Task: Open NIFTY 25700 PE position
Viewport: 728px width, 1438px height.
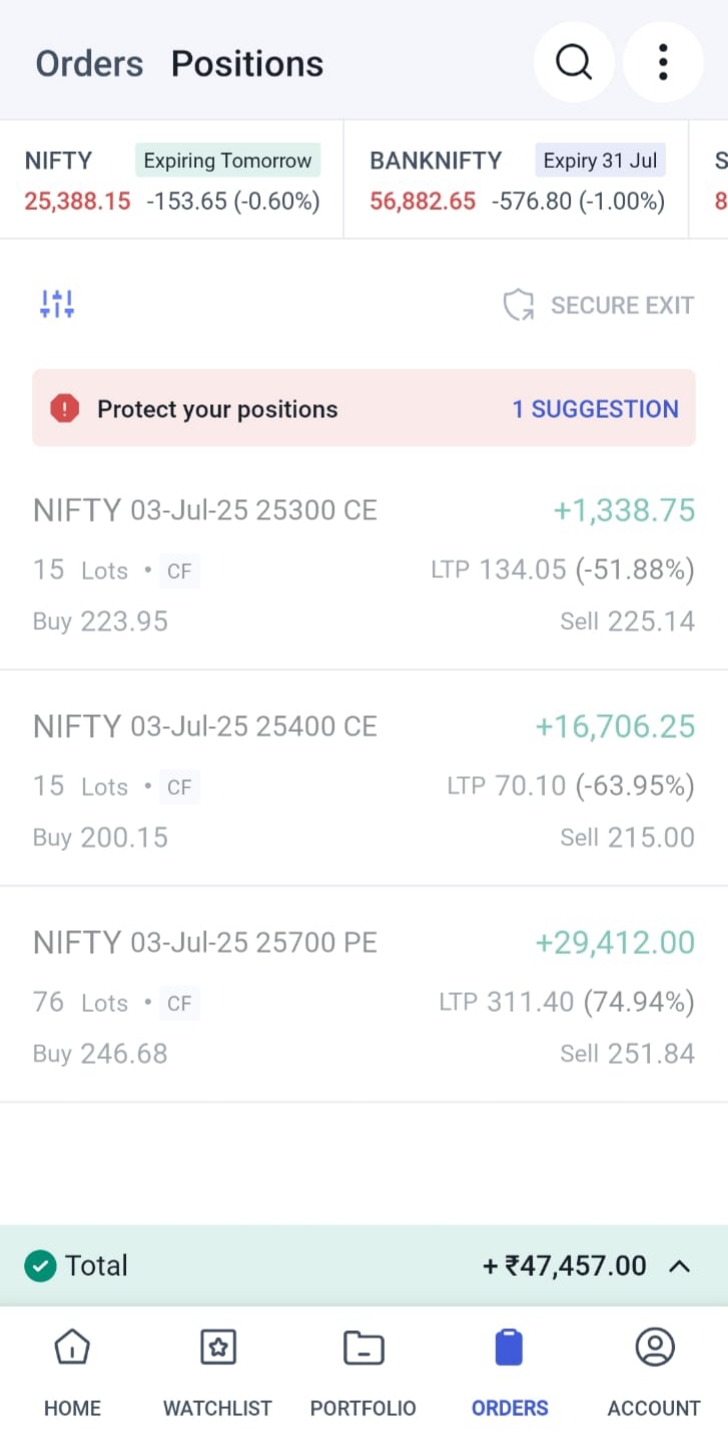Action: pyautogui.click(x=364, y=997)
